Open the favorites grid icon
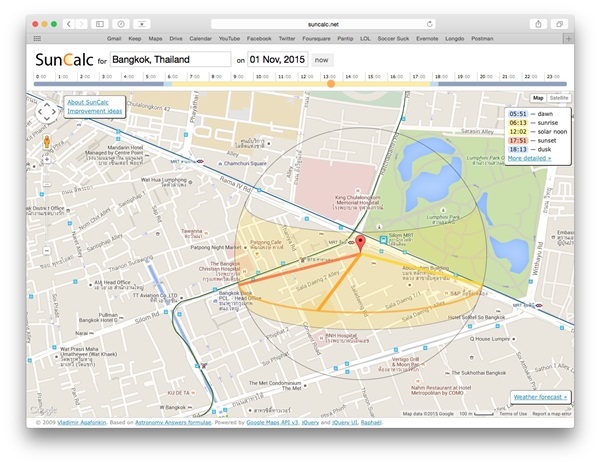Viewport: 600px width, 465px height. 37,39
